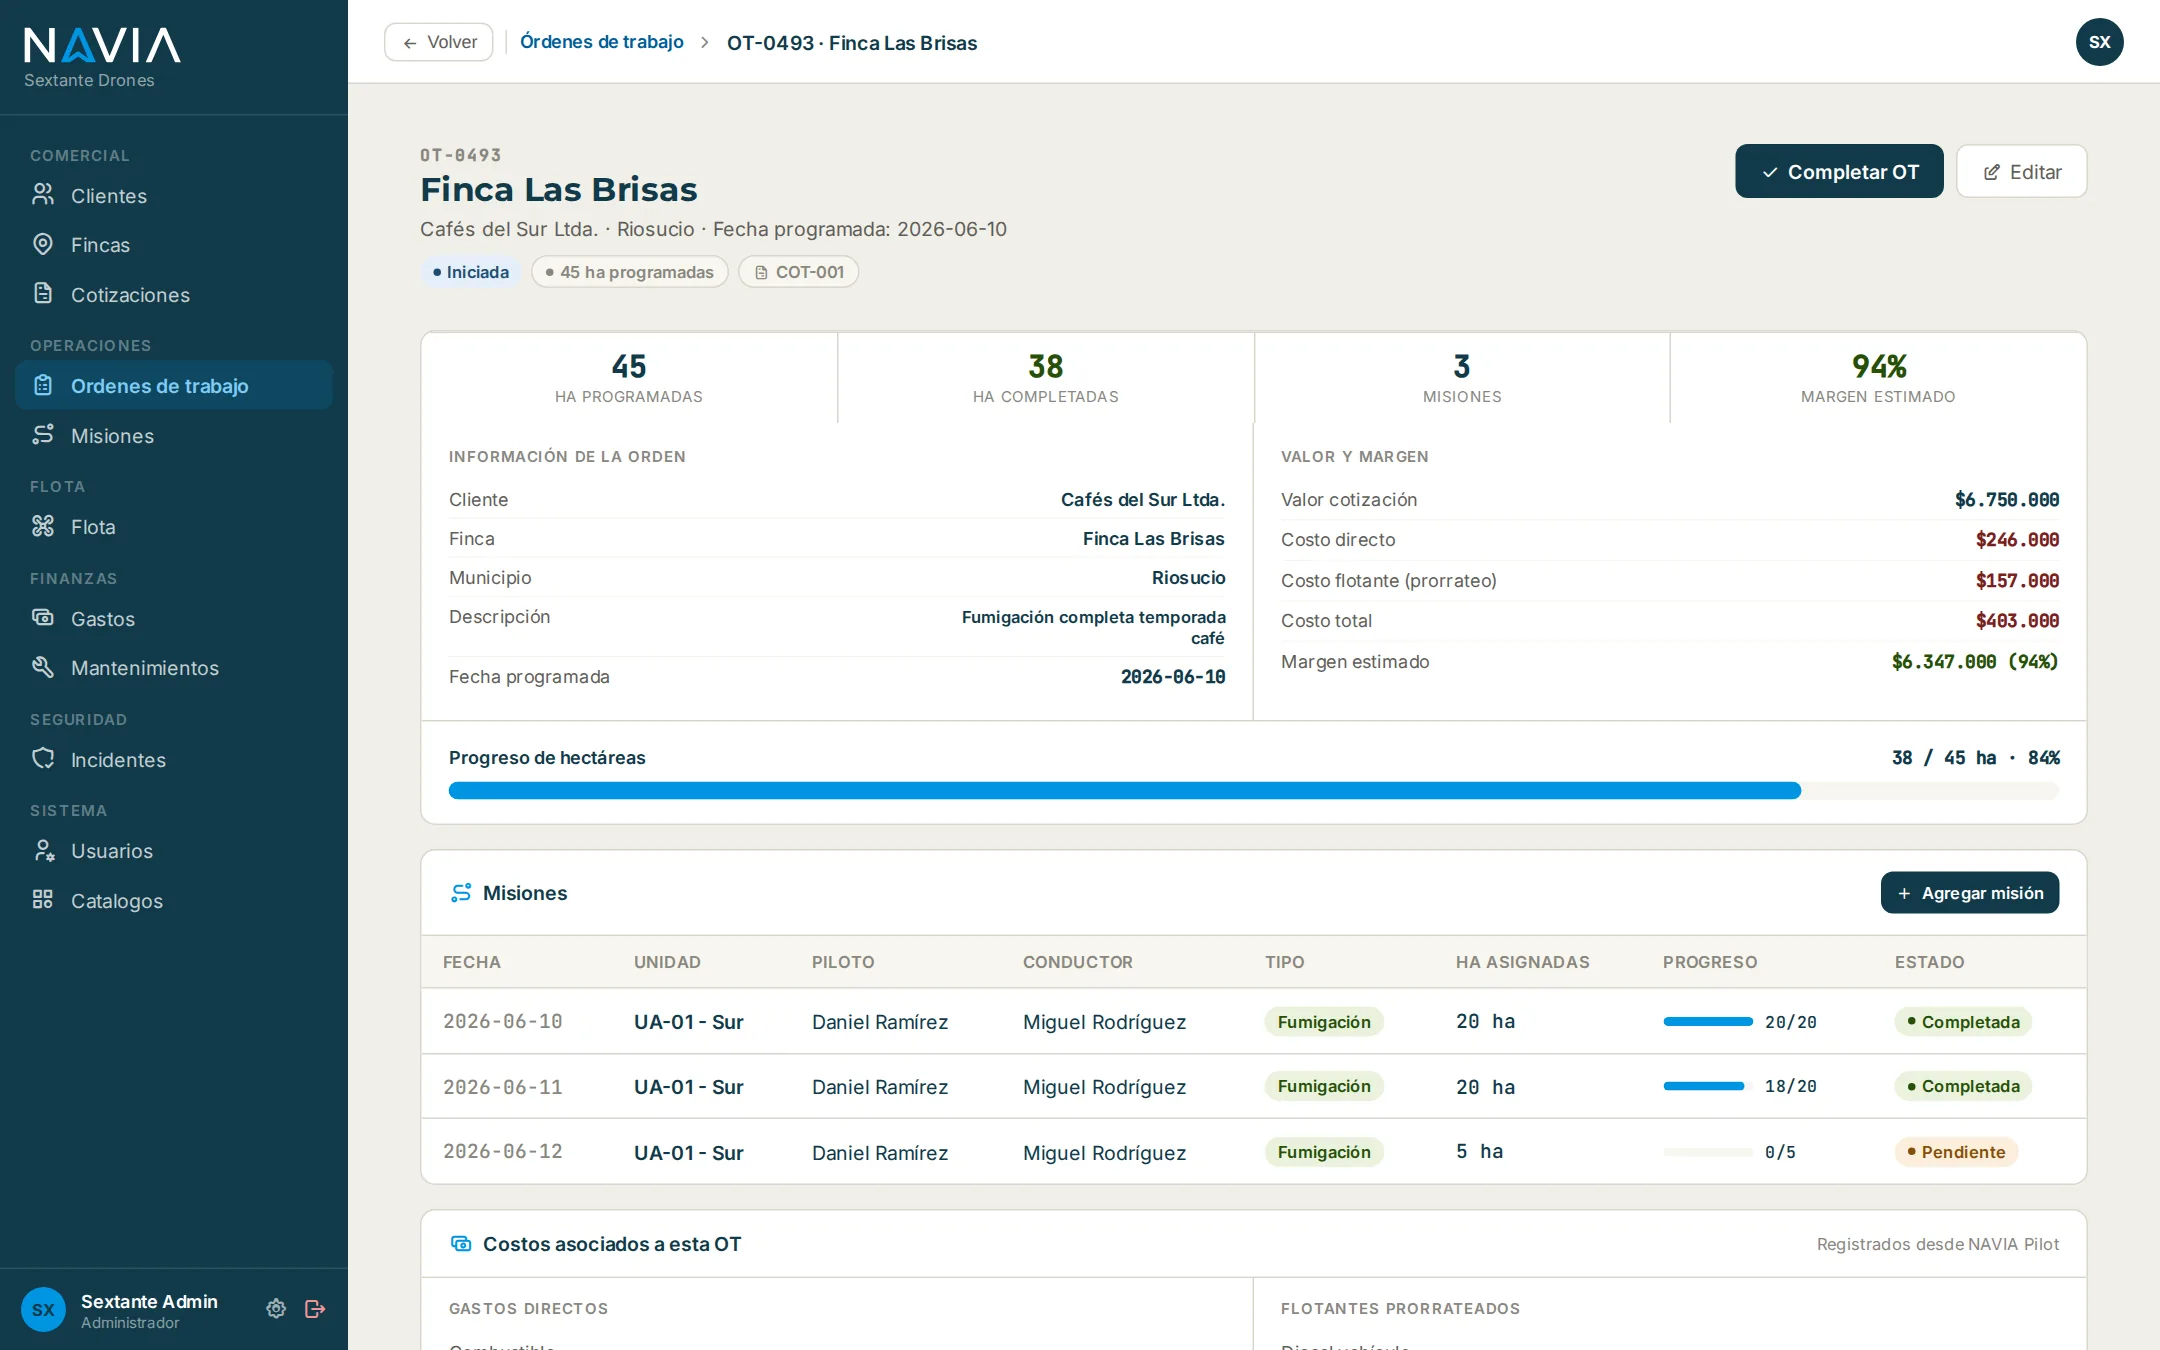Screen dimensions: 2160x1350
Task: Click the 18/20 mission progress bar
Action: (1708, 1086)
